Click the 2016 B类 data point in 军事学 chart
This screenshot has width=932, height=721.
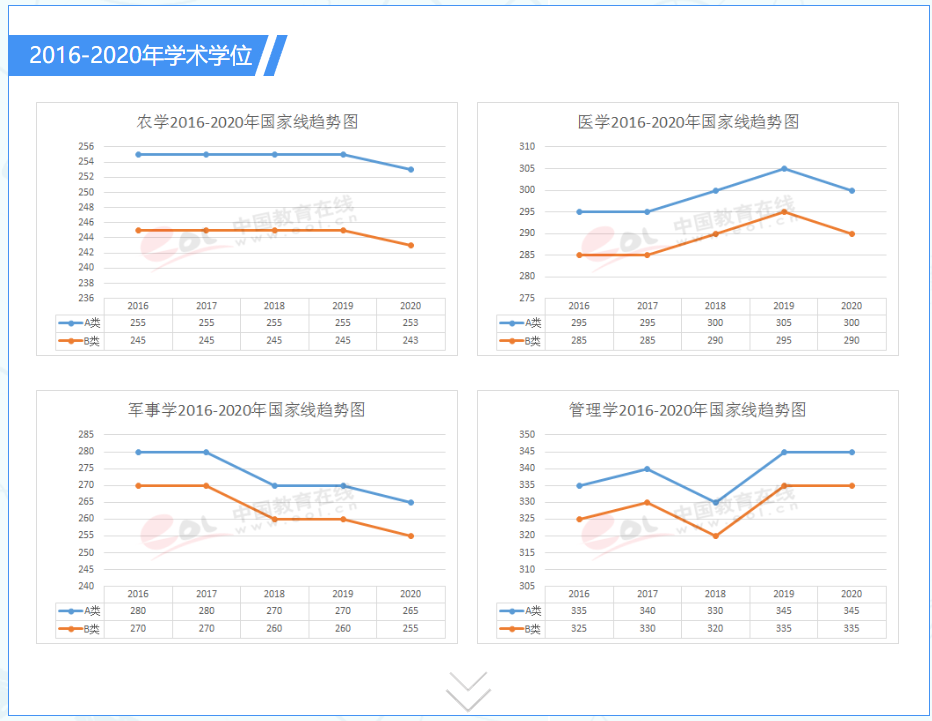coord(138,486)
